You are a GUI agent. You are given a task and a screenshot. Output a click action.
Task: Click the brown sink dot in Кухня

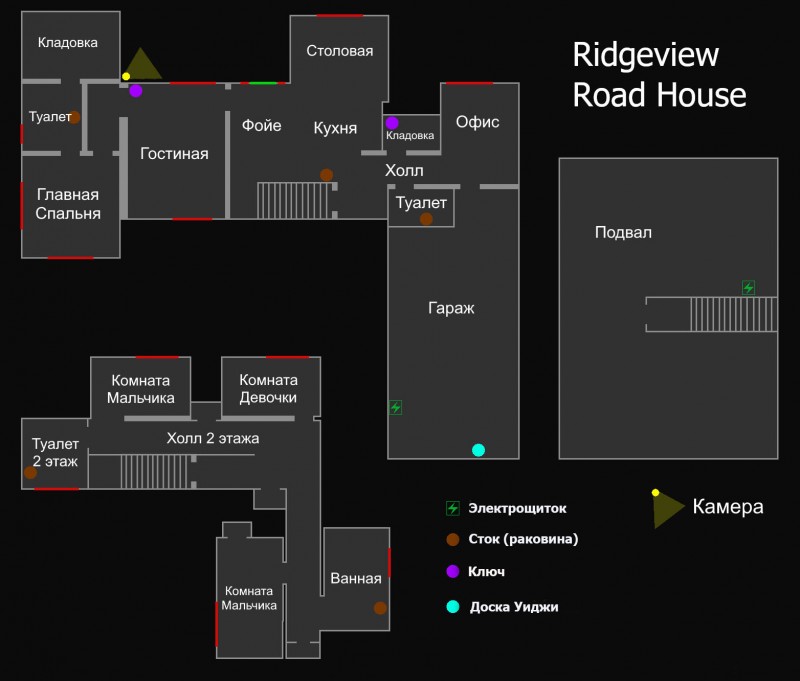pos(327,175)
